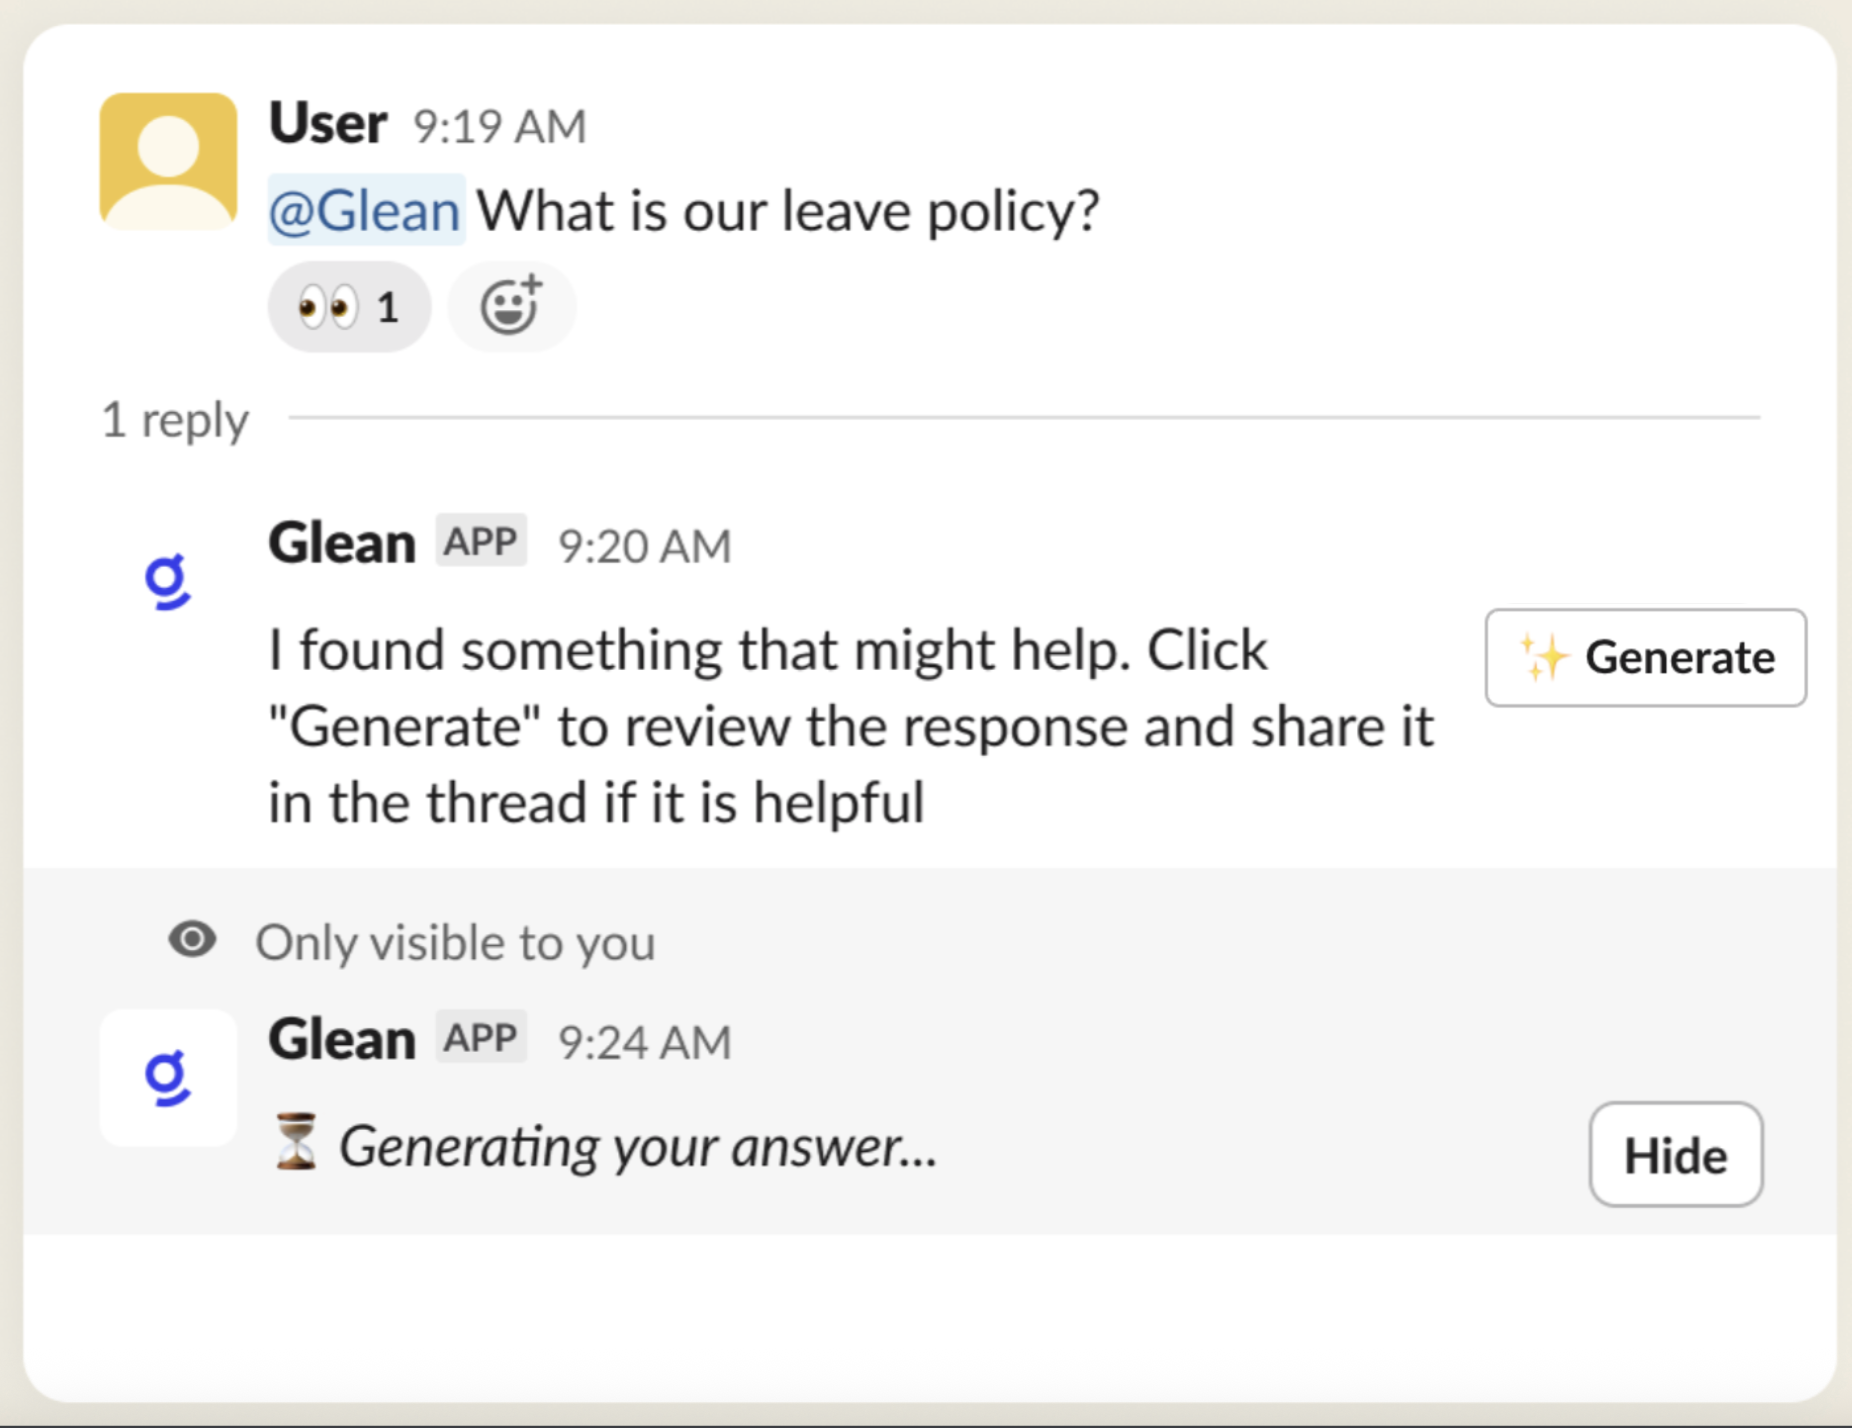Open the add reaction emoji picker
This screenshot has width=1852, height=1428.
coord(511,306)
